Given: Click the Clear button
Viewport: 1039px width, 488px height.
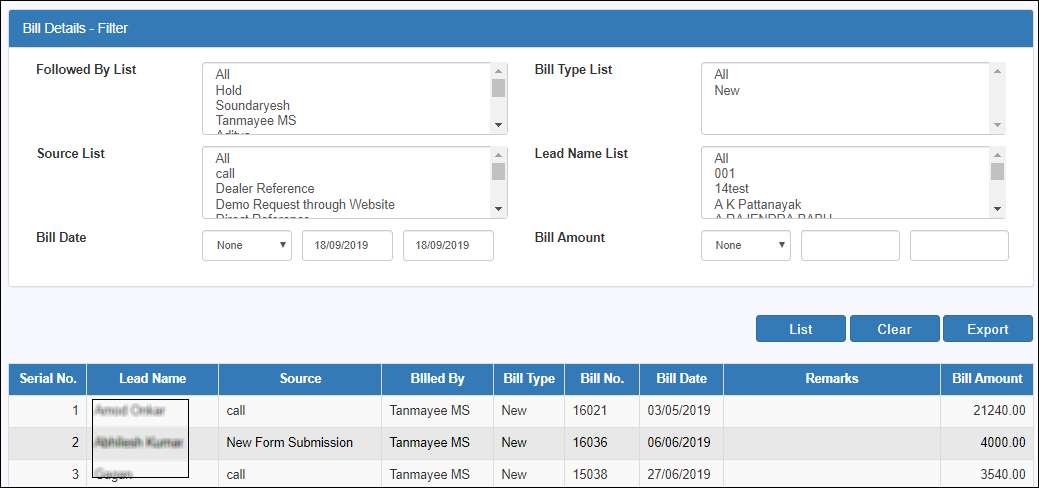Looking at the screenshot, I should pyautogui.click(x=895, y=329).
